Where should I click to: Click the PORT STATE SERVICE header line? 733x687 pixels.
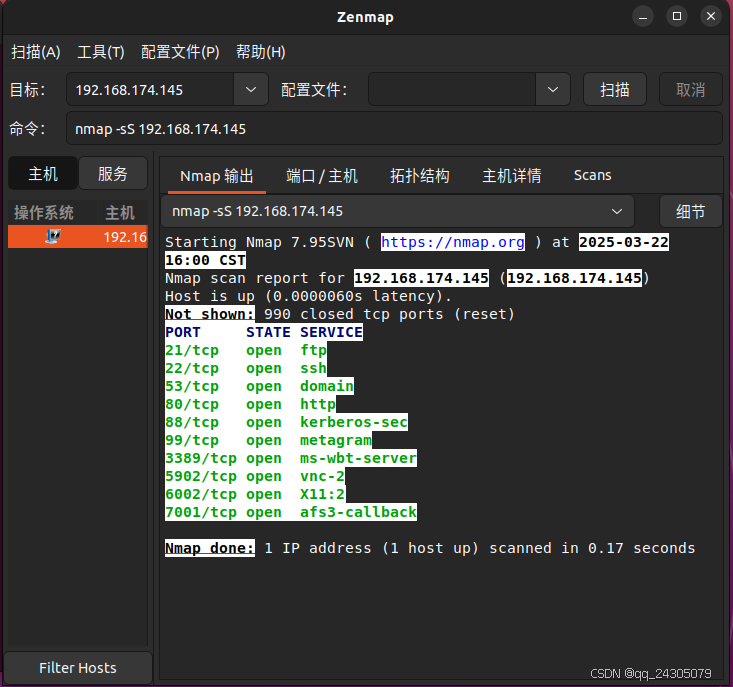point(264,332)
